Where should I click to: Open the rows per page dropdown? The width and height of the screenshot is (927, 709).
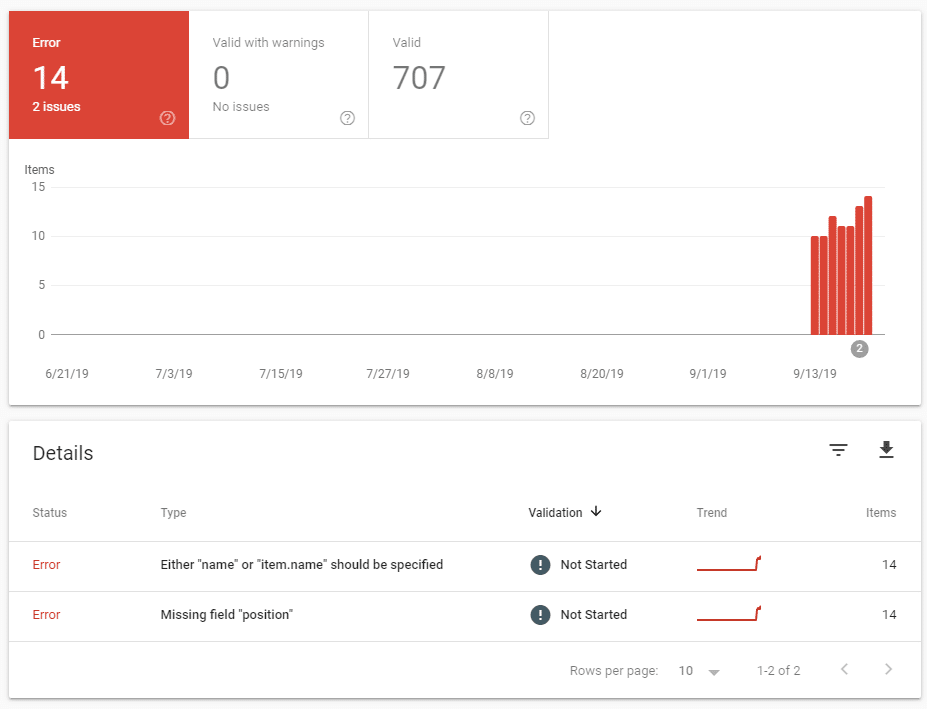click(699, 671)
